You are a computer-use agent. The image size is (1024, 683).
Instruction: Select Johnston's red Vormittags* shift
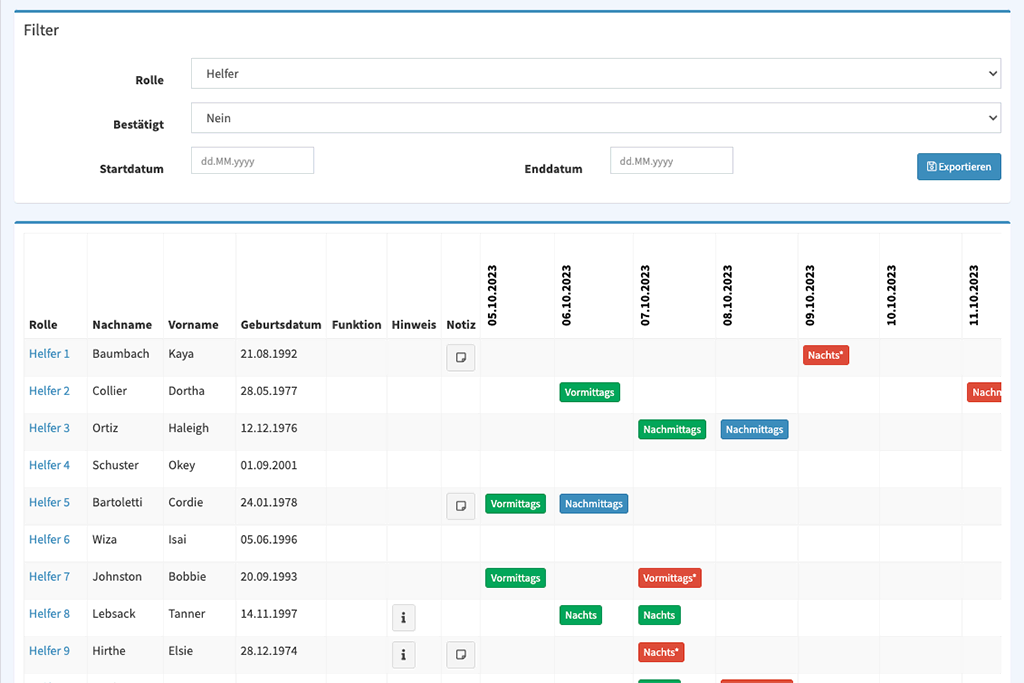[x=669, y=578]
